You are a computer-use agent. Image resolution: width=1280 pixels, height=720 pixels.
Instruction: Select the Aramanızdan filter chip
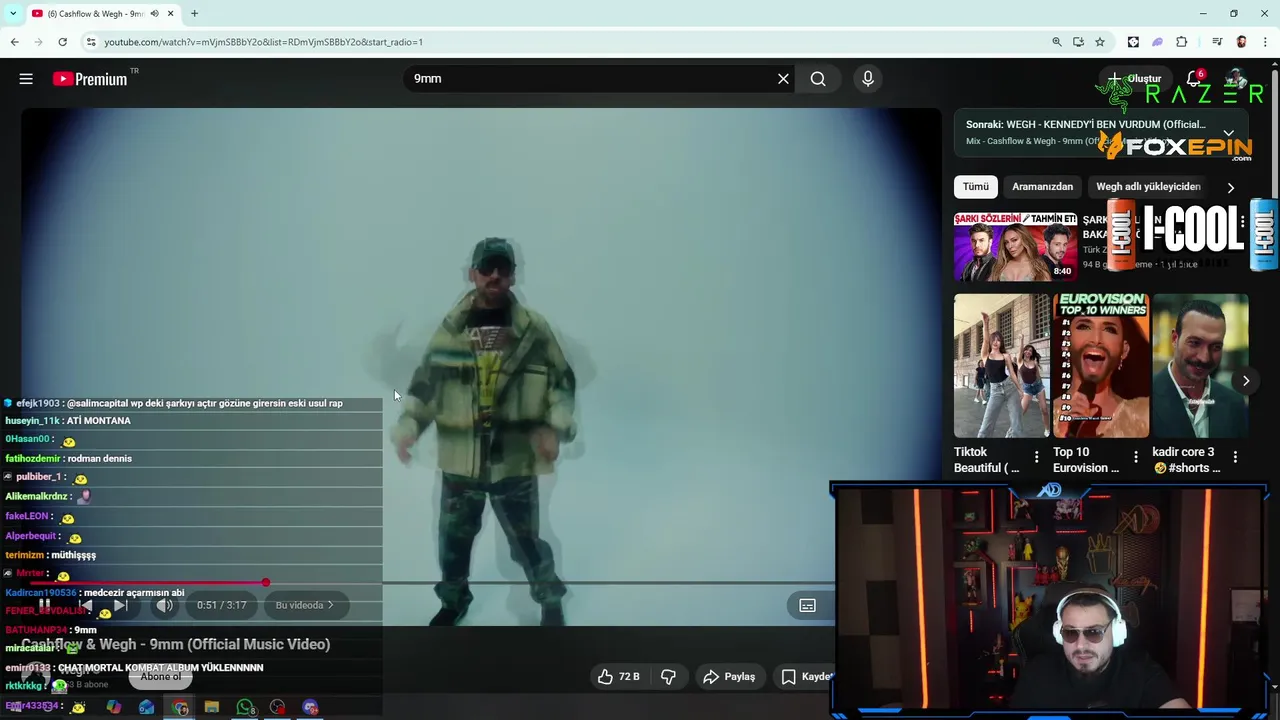click(x=1042, y=187)
